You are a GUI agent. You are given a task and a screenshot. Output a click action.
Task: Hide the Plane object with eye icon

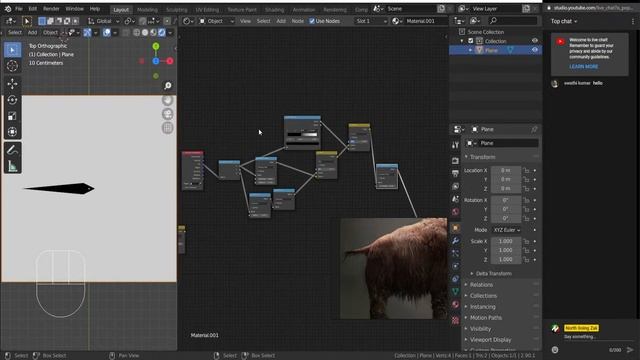pyautogui.click(x=535, y=50)
